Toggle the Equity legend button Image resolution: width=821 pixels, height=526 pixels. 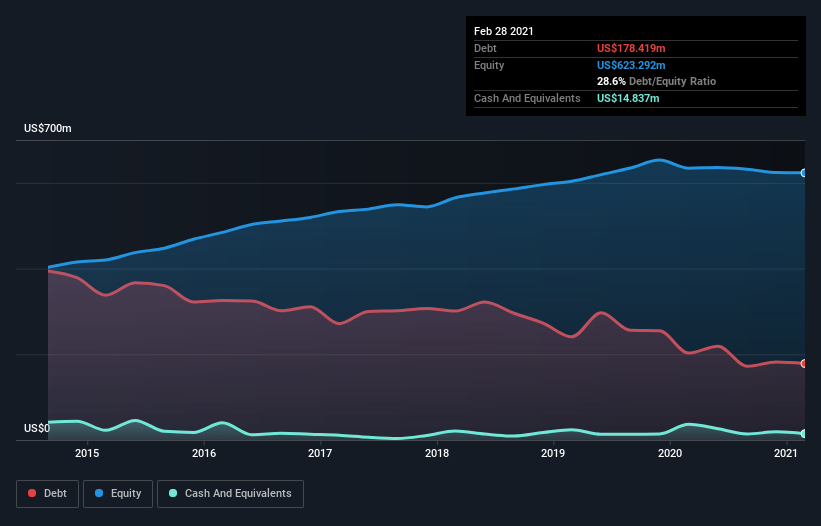click(x=118, y=494)
